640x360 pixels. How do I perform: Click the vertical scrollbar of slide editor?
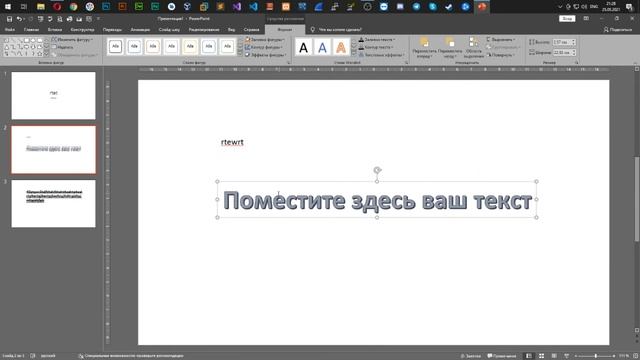click(637, 200)
